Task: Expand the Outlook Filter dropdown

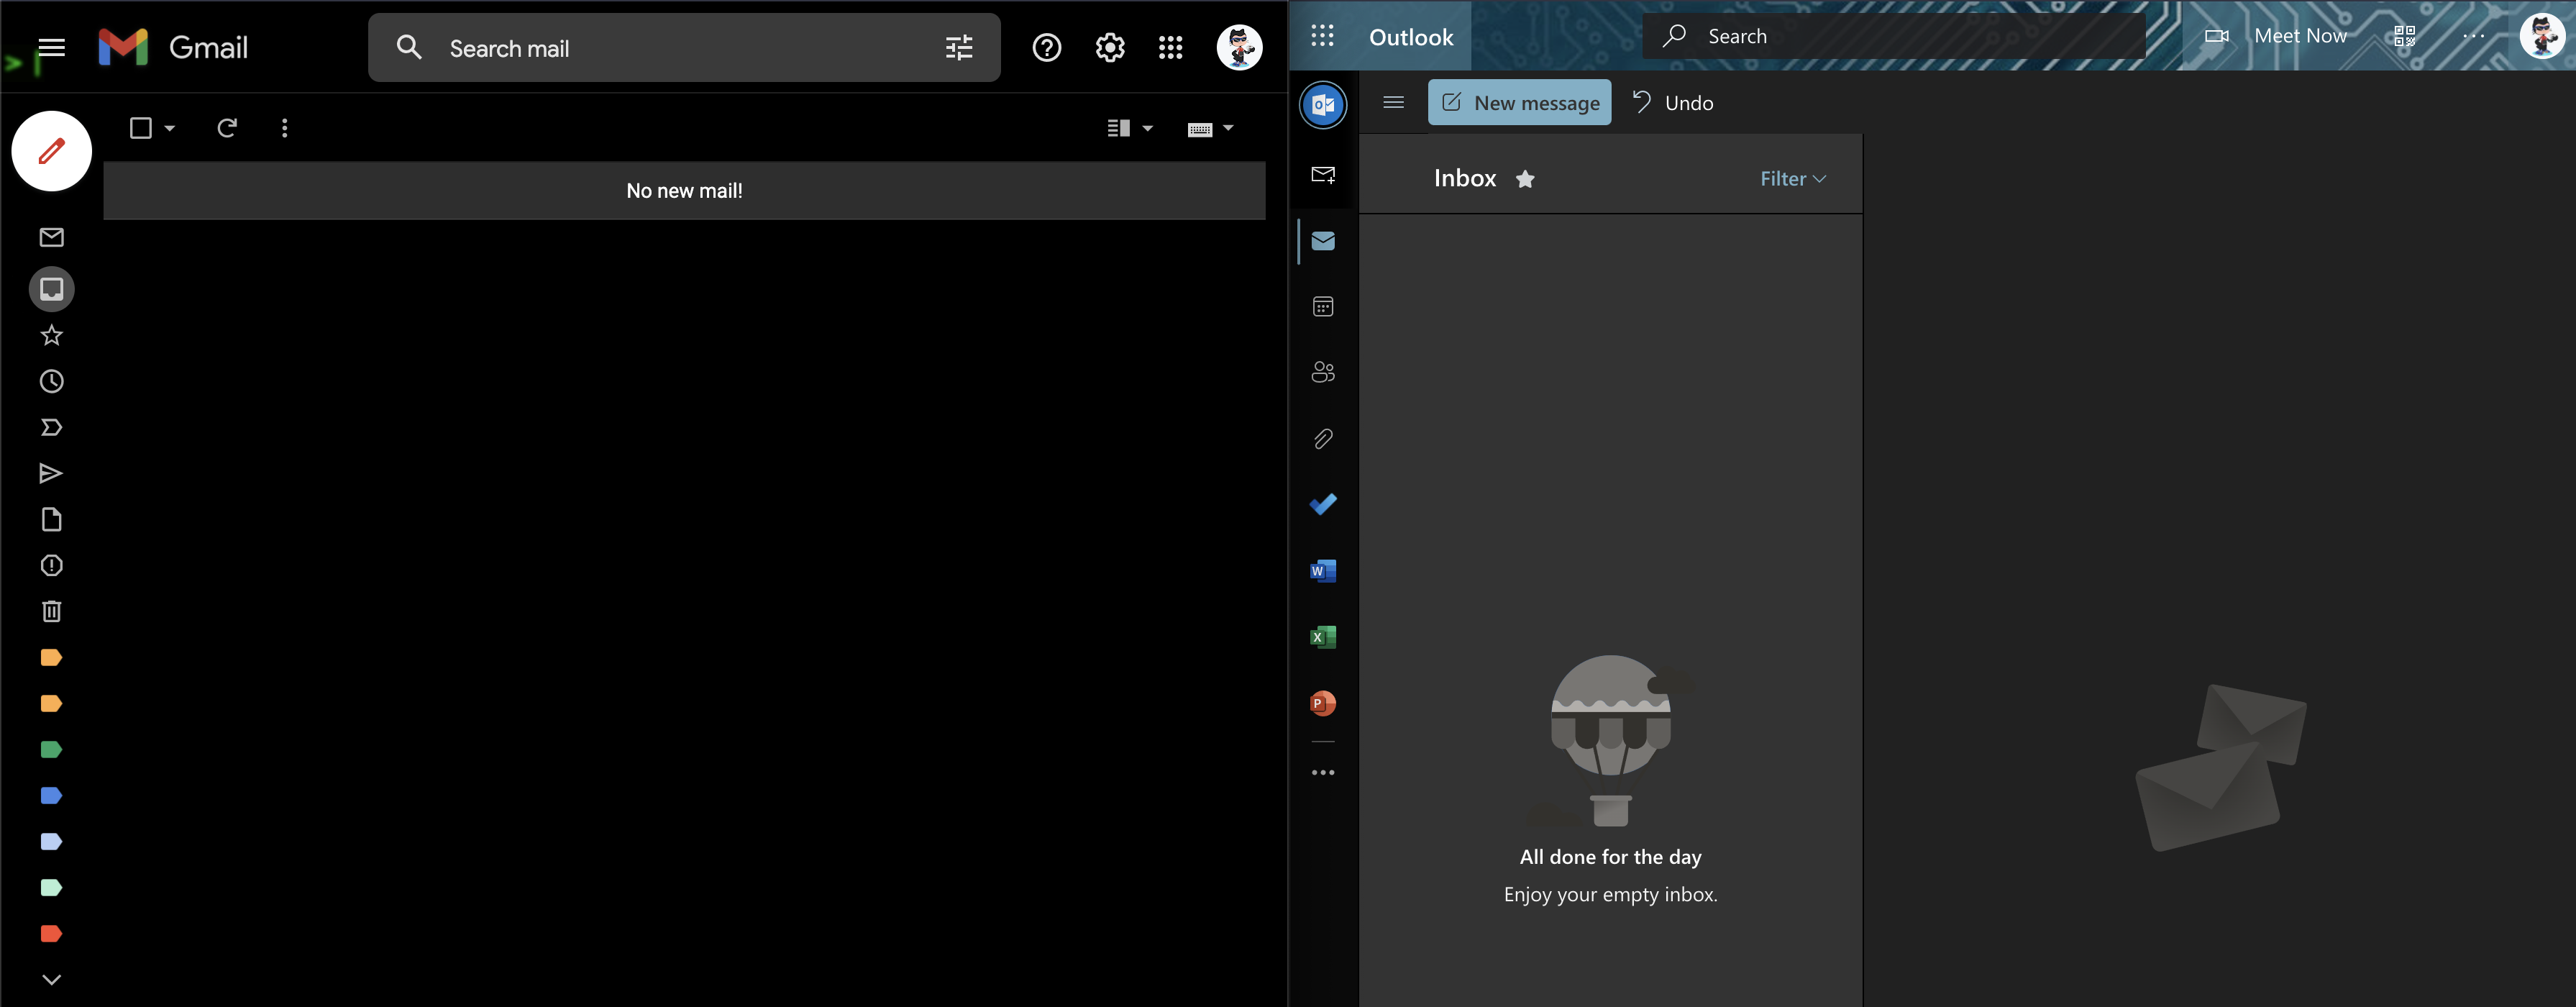Action: pyautogui.click(x=1792, y=179)
